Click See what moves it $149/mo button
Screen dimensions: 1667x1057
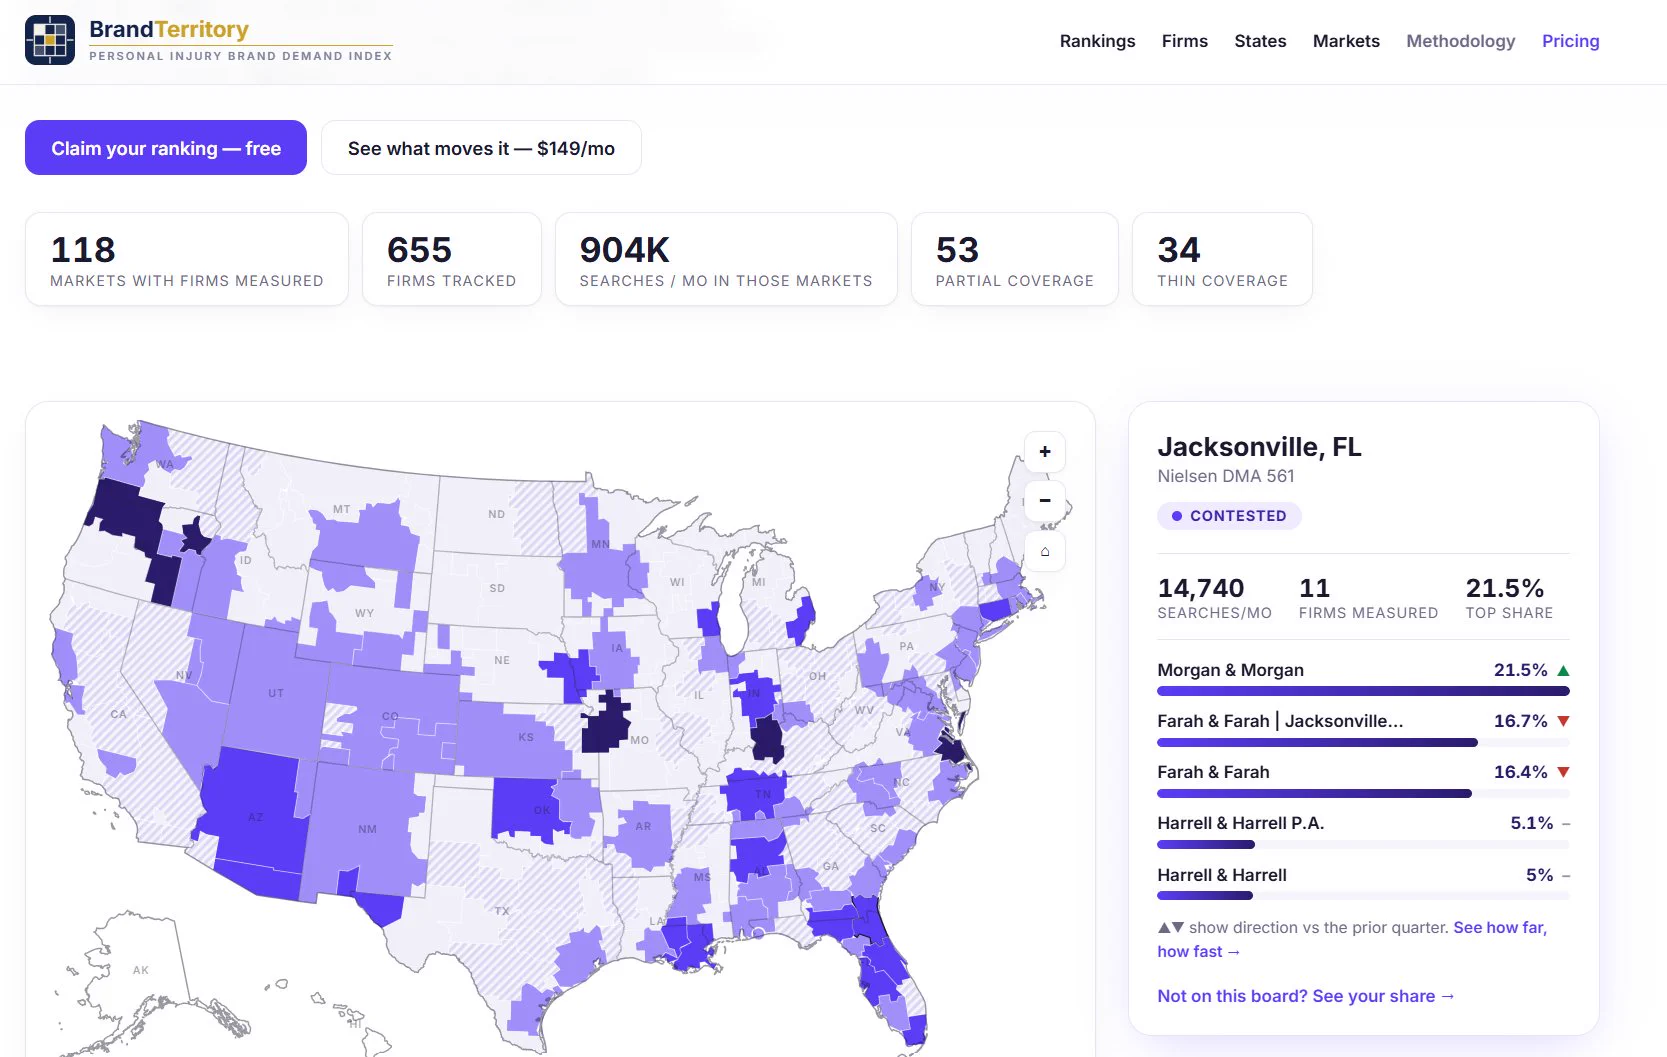click(x=481, y=148)
